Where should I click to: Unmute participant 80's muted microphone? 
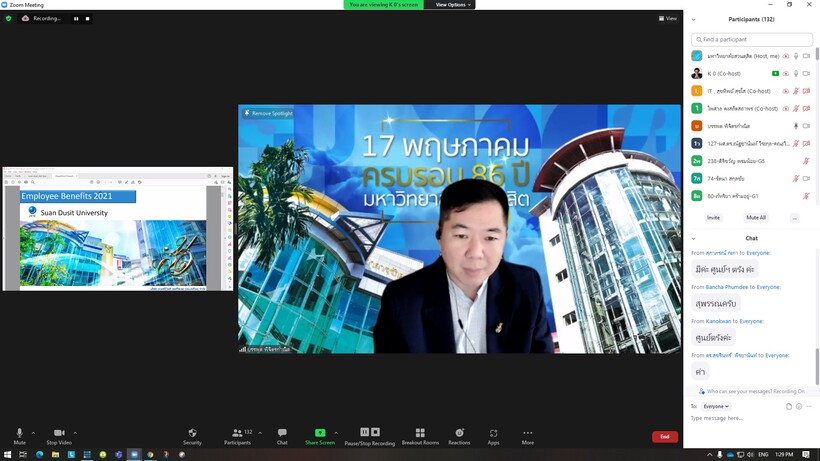click(806, 196)
